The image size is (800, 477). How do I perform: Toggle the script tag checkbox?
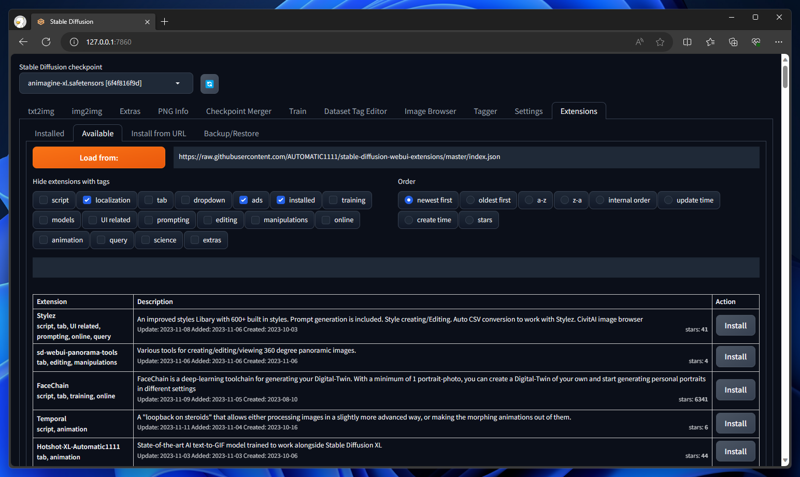point(43,200)
